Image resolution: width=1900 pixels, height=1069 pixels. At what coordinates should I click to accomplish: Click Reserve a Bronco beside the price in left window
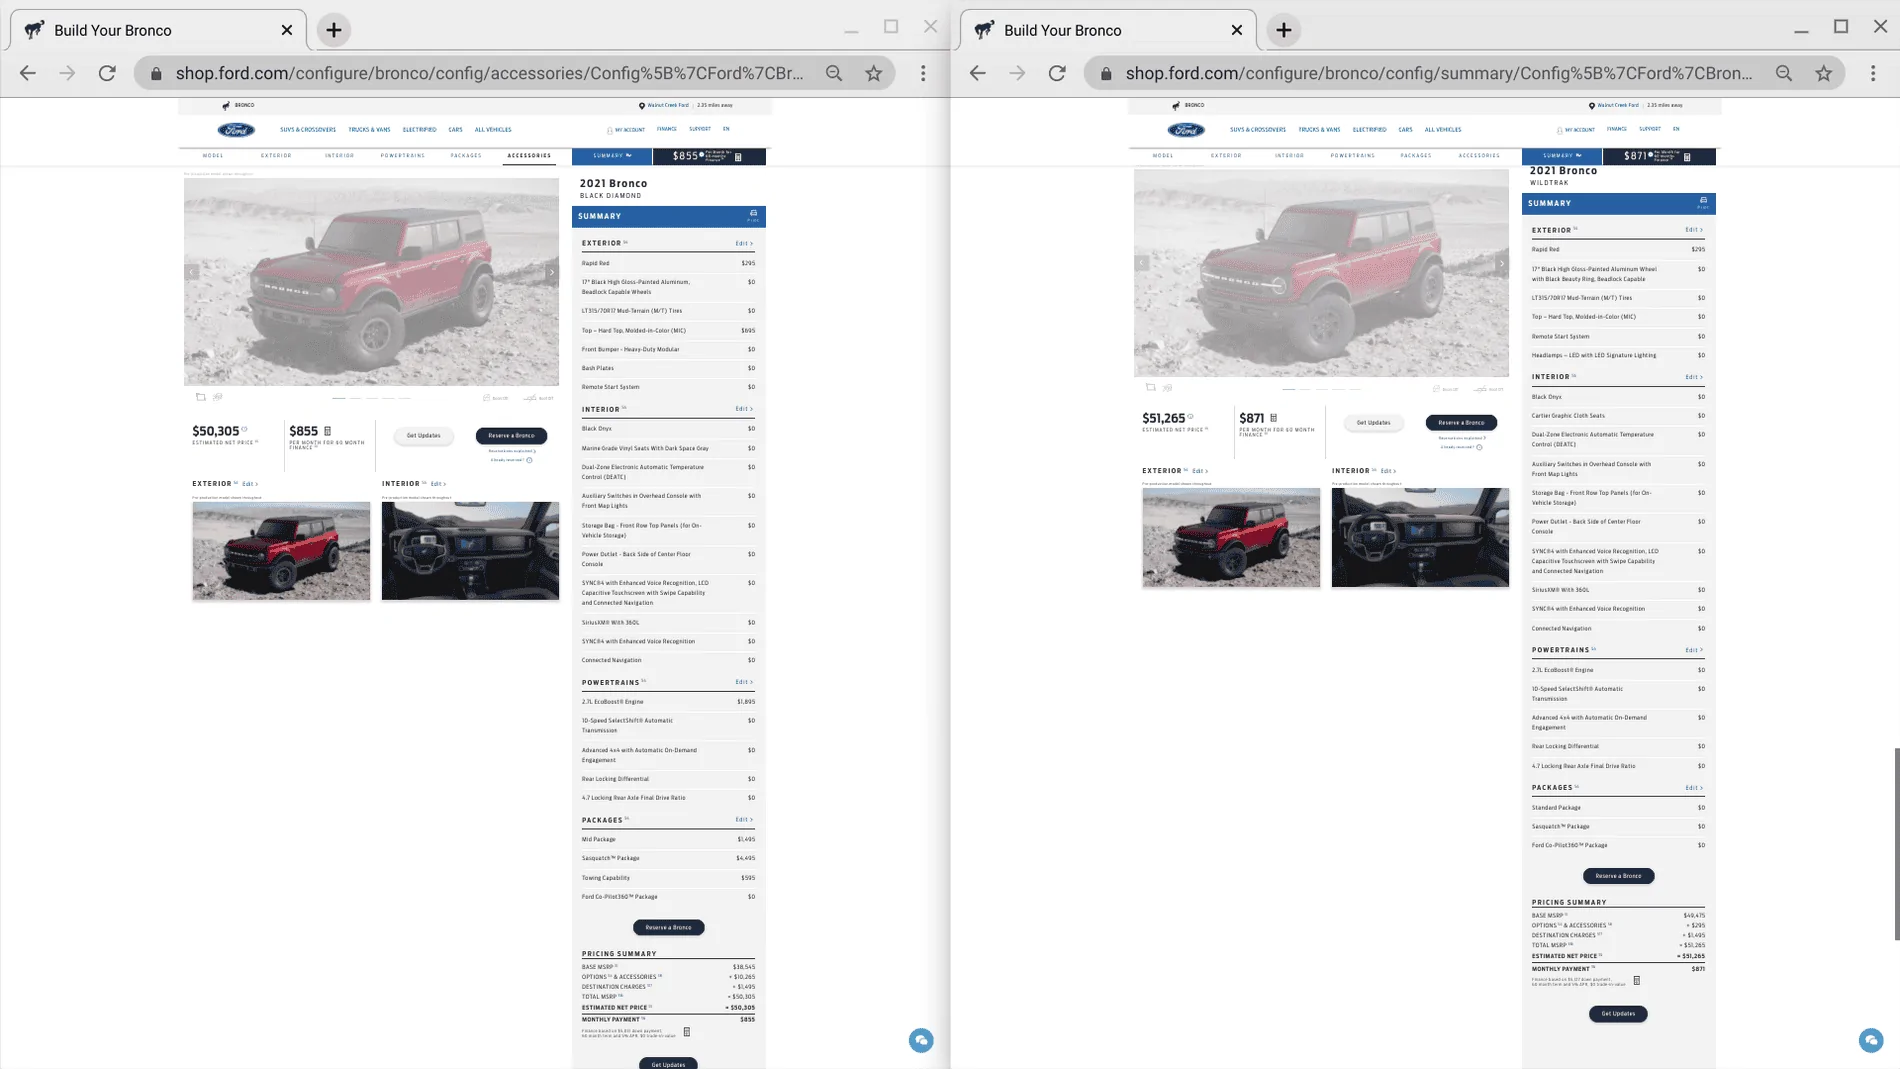click(511, 435)
